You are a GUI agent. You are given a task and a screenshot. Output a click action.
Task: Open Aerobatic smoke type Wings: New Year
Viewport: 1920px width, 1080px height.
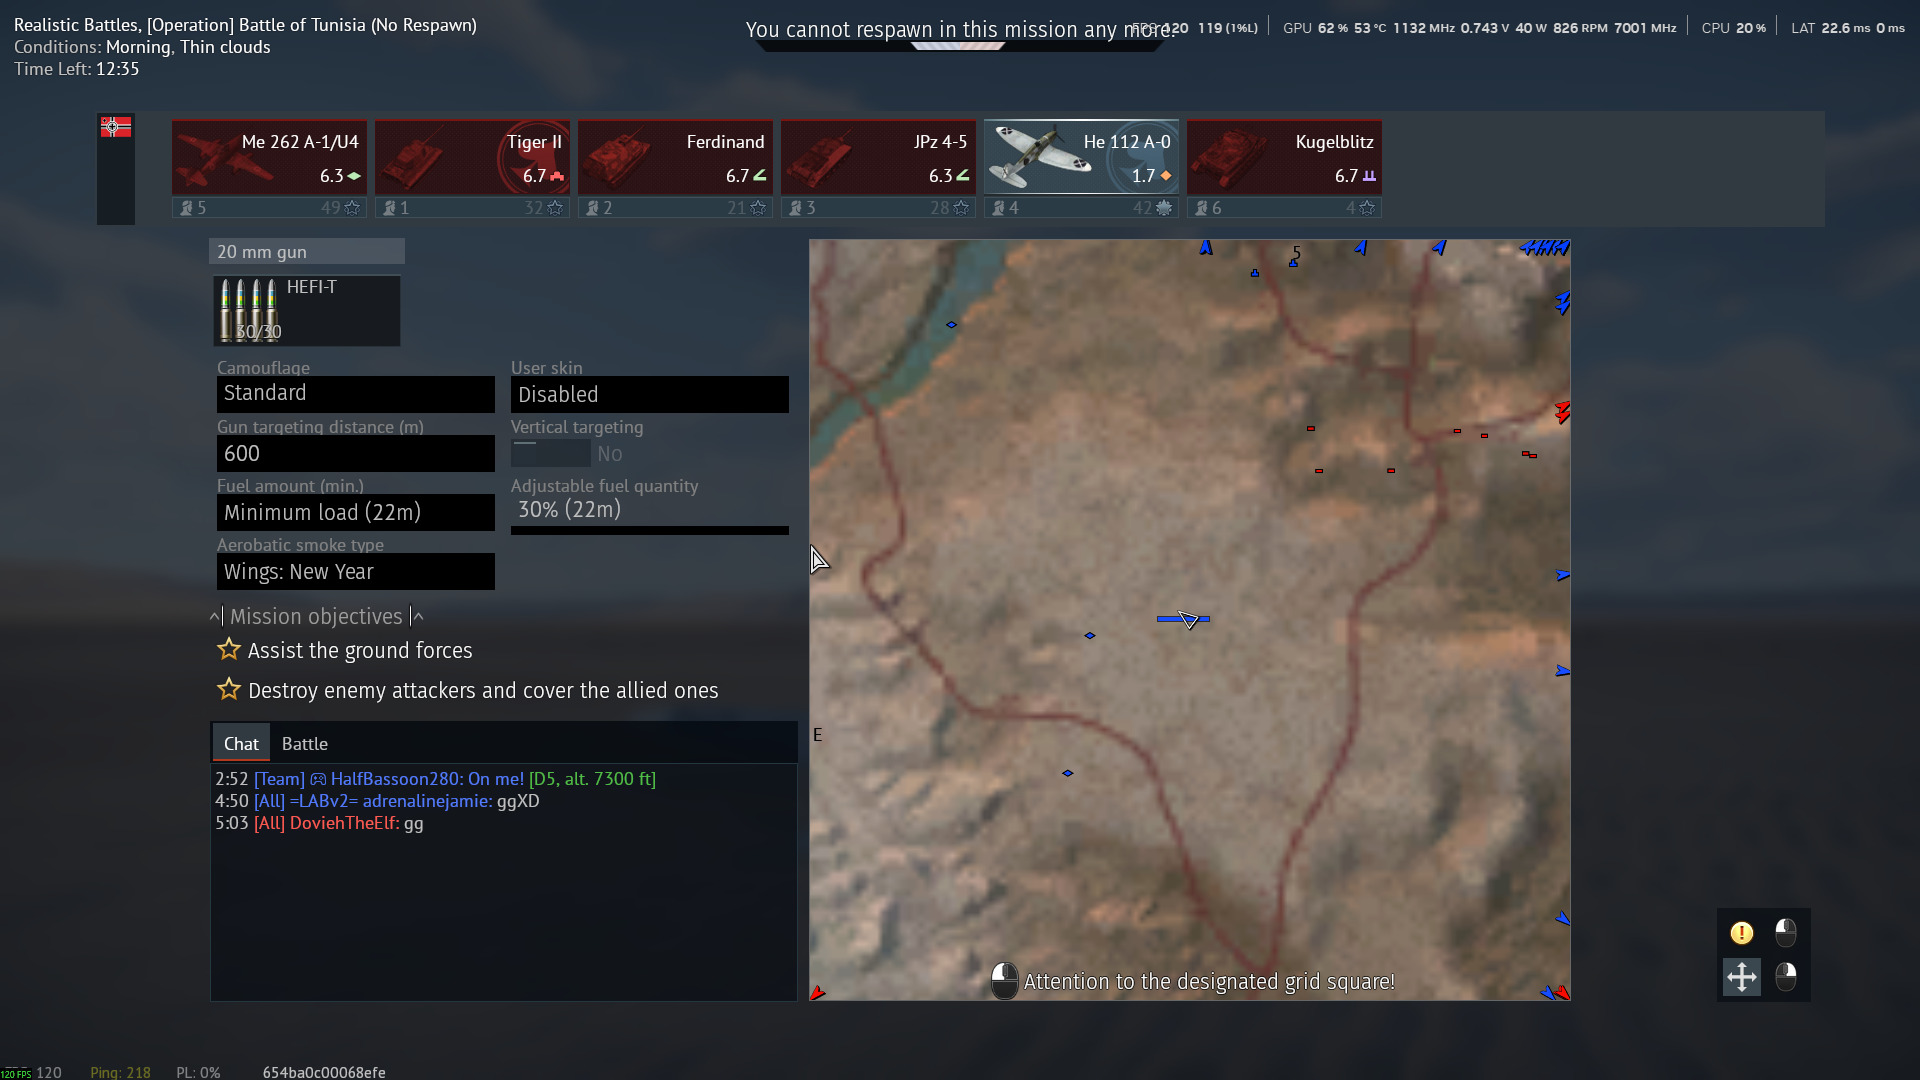click(x=355, y=572)
